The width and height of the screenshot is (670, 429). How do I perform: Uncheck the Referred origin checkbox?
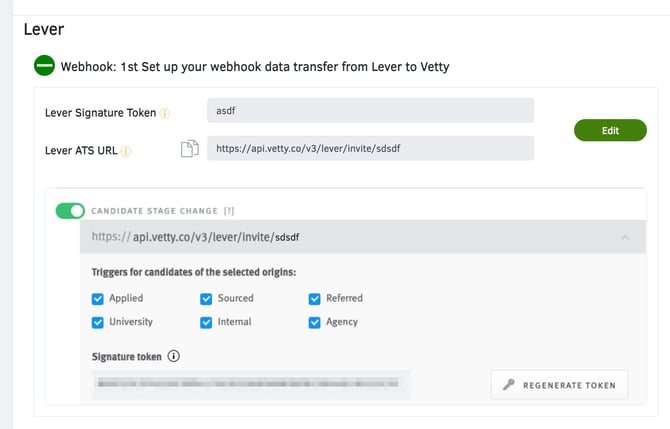(x=315, y=298)
